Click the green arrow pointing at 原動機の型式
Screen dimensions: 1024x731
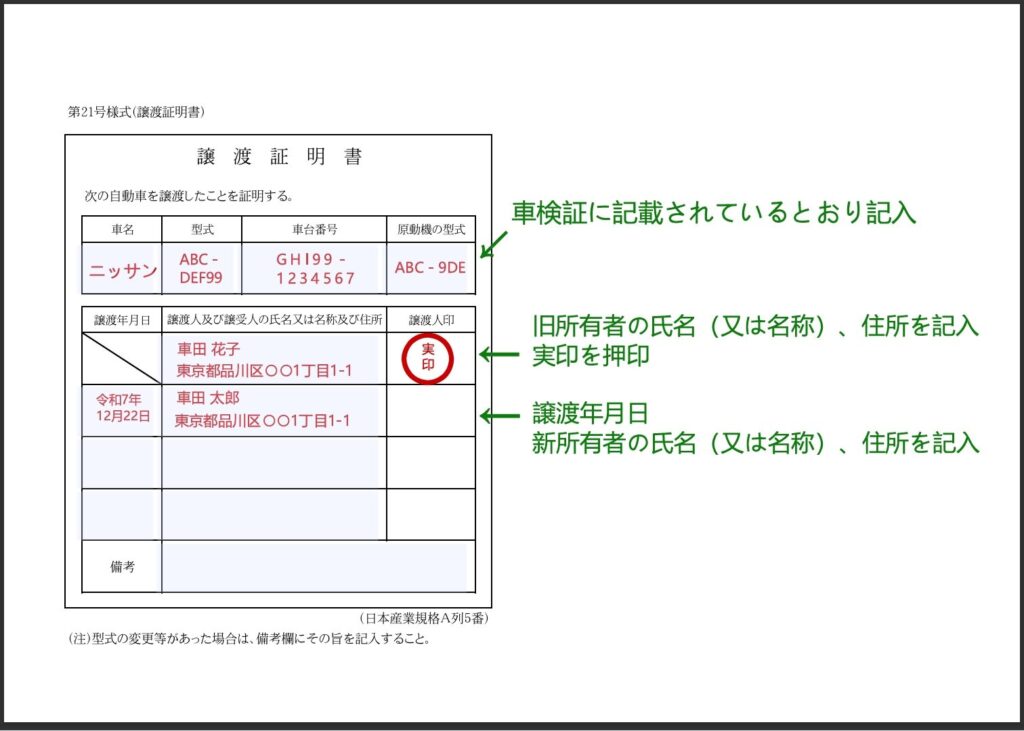(x=495, y=244)
